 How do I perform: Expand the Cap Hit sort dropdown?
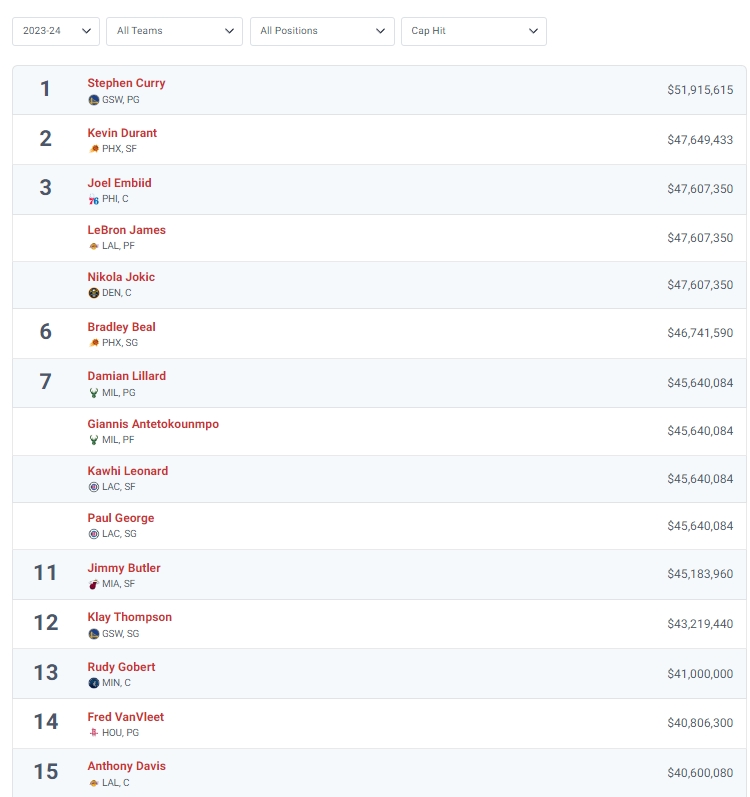click(x=474, y=31)
